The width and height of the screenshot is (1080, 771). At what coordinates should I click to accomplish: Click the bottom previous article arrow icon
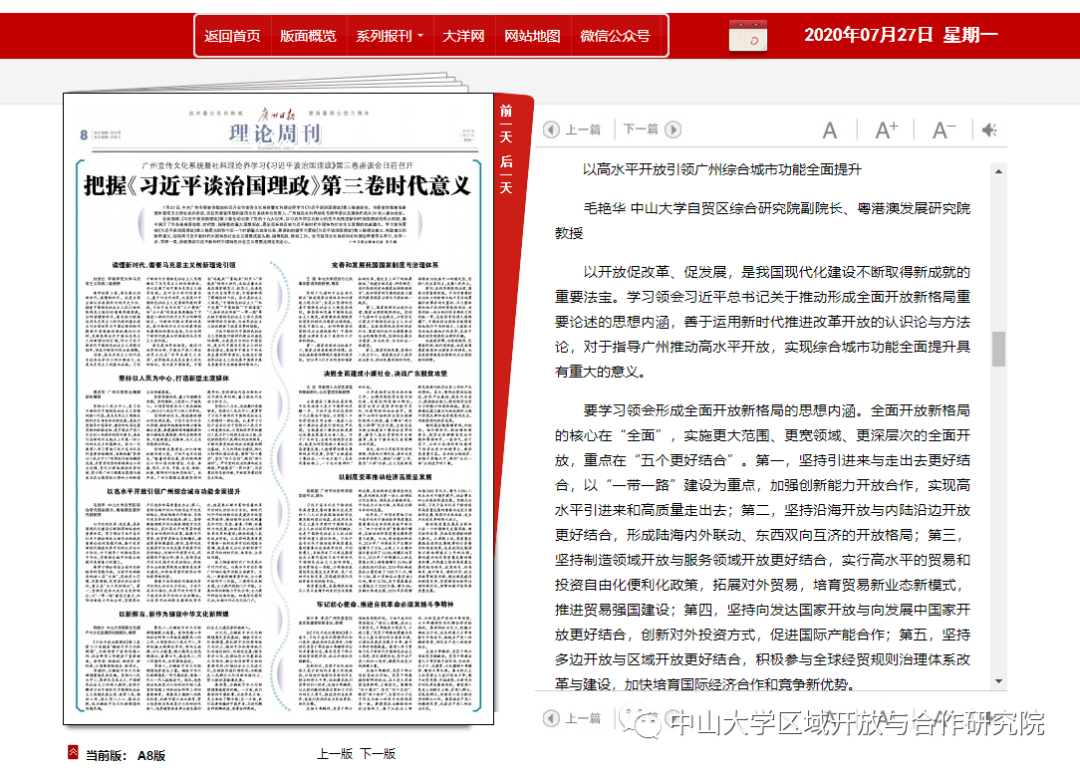click(x=551, y=719)
